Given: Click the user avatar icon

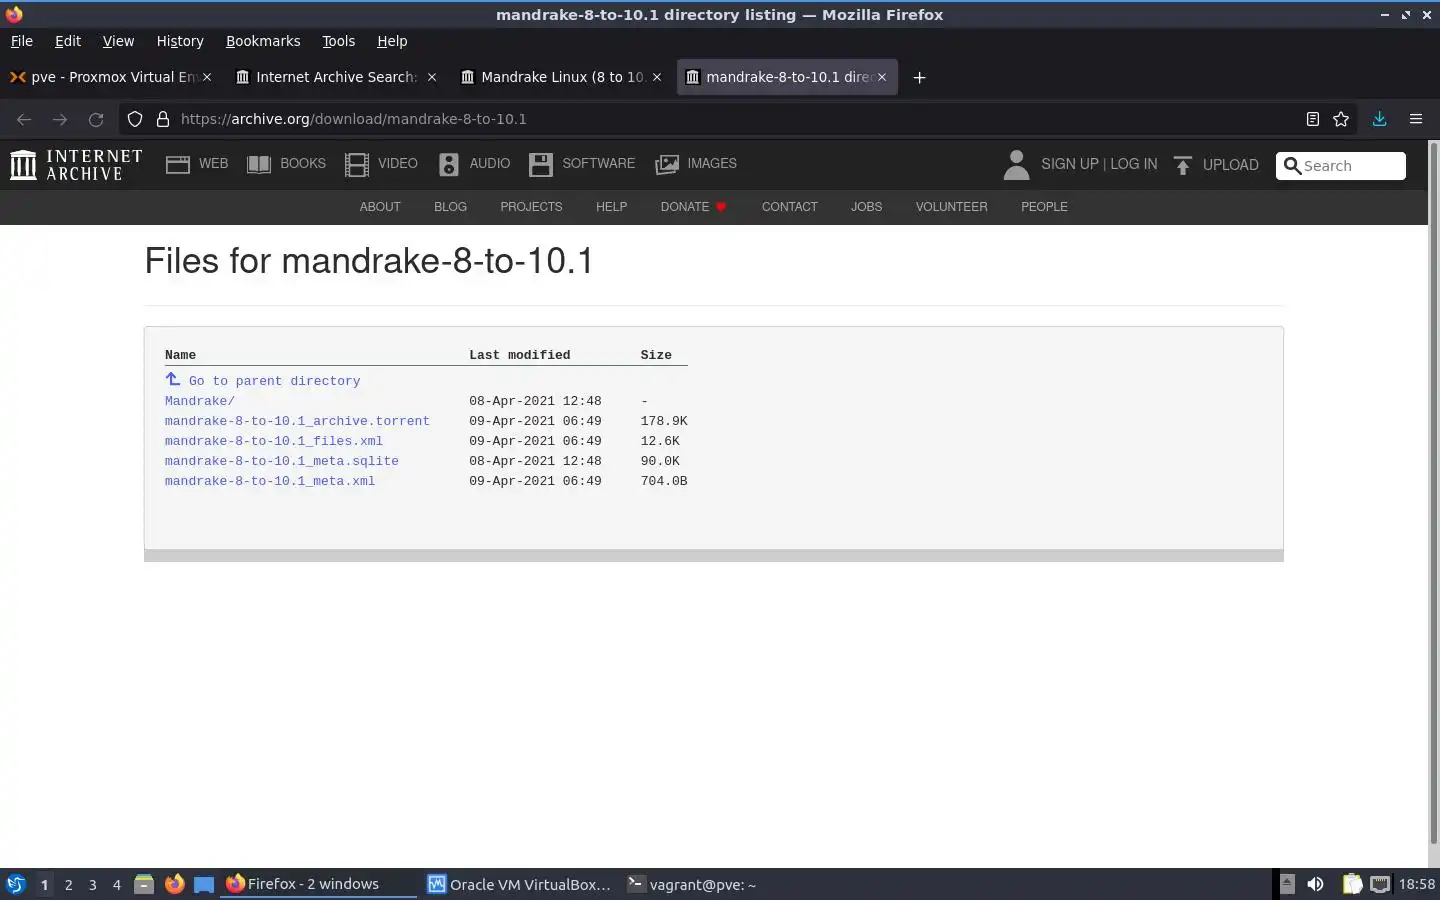Looking at the screenshot, I should (1016, 164).
